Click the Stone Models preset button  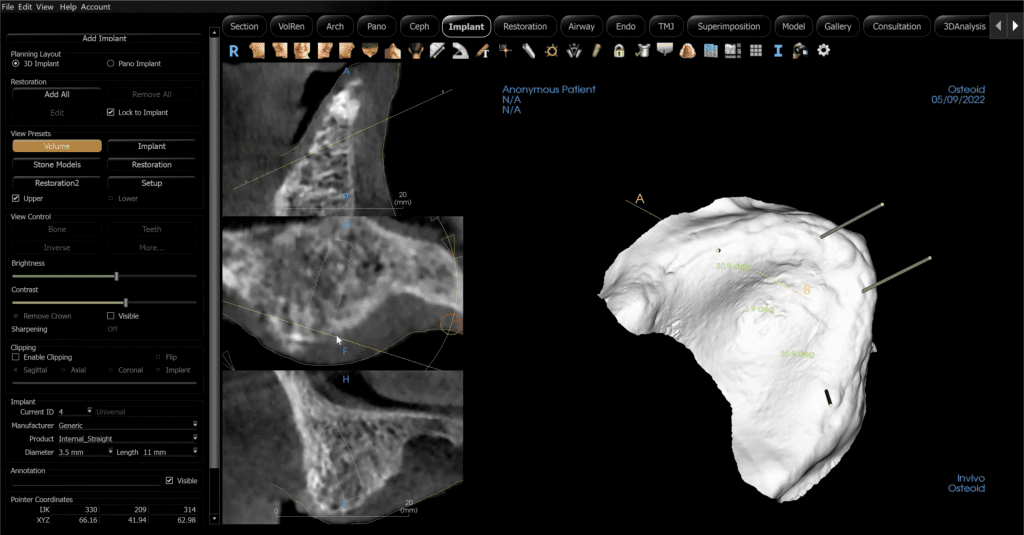57,165
